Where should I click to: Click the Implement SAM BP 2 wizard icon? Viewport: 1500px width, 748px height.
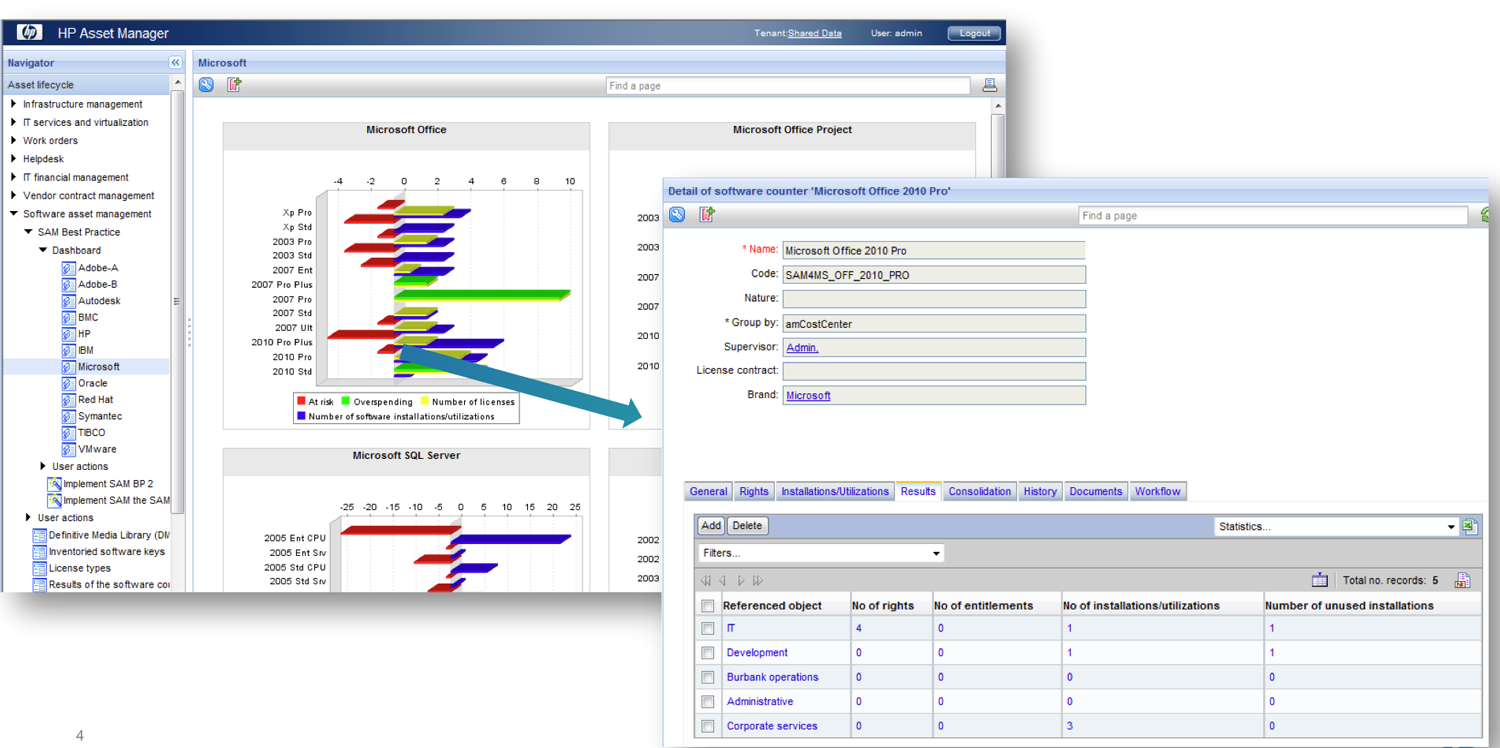54,484
